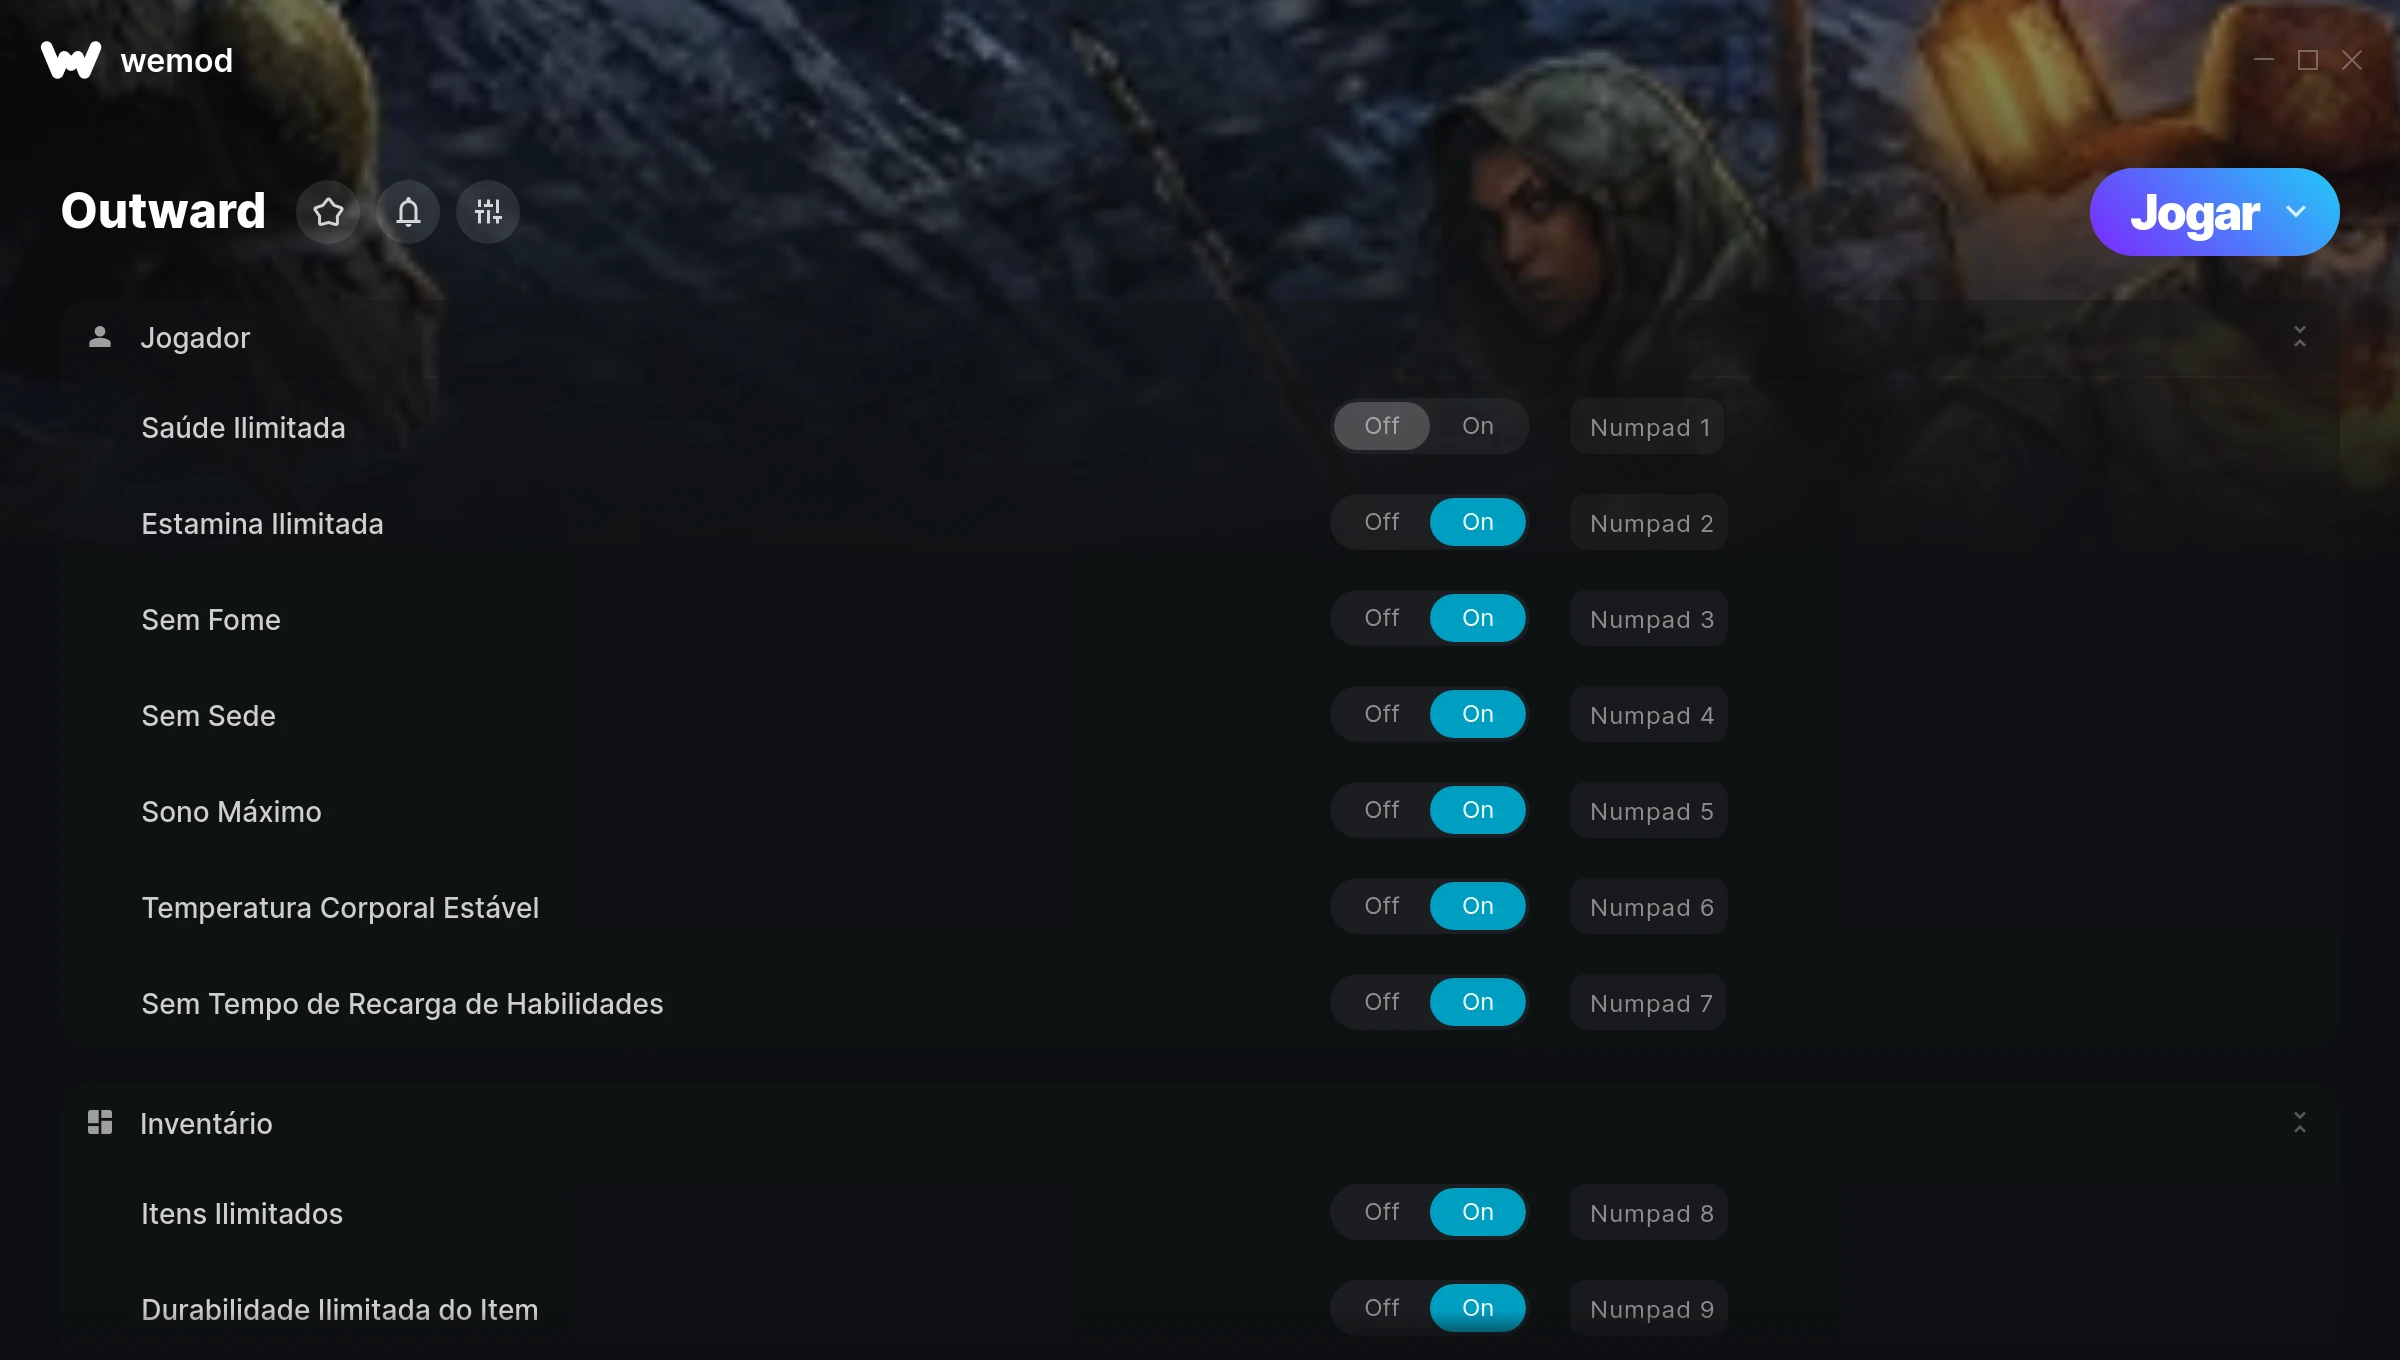Switch Sem Fome to Off
Image resolution: width=2400 pixels, height=1360 pixels.
click(1382, 618)
